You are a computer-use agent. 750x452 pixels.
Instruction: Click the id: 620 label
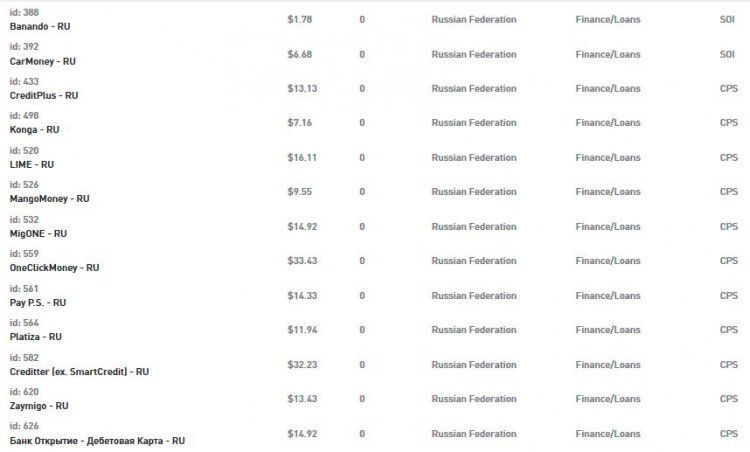[24, 393]
